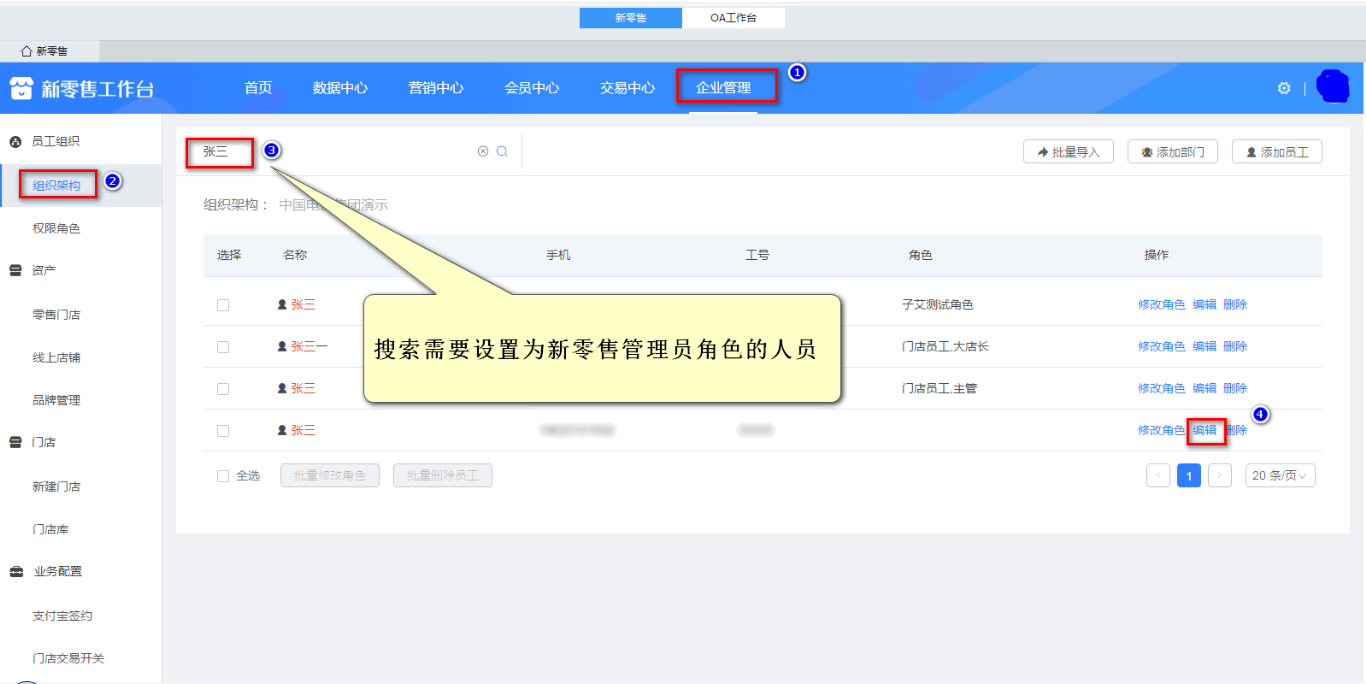This screenshot has height=684, width=1366.
Task: Open the 数据中心 menu
Action: (x=340, y=88)
